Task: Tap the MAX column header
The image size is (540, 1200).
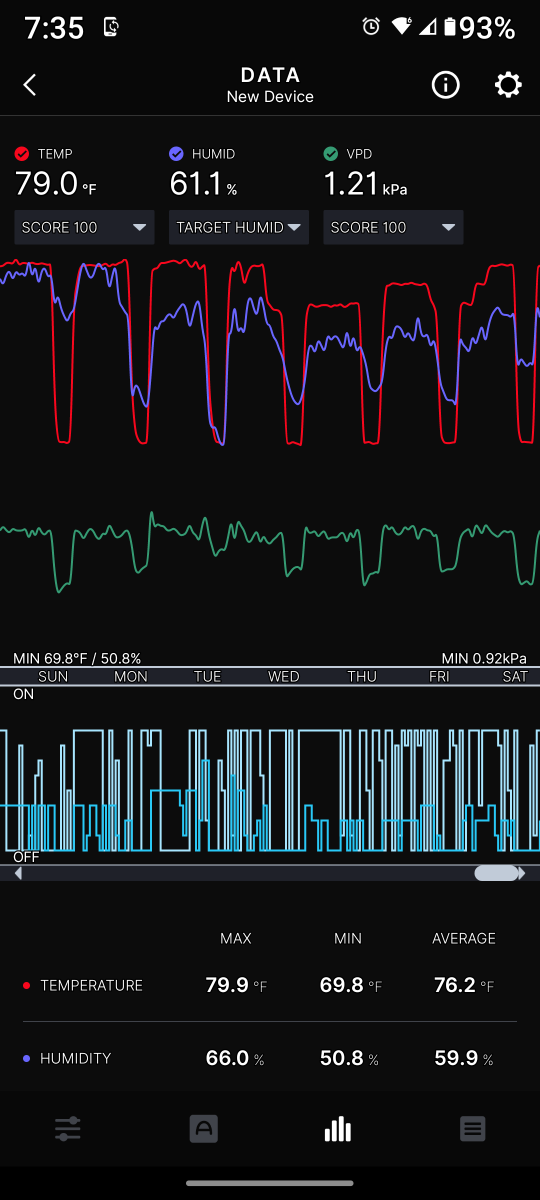Action: (236, 938)
